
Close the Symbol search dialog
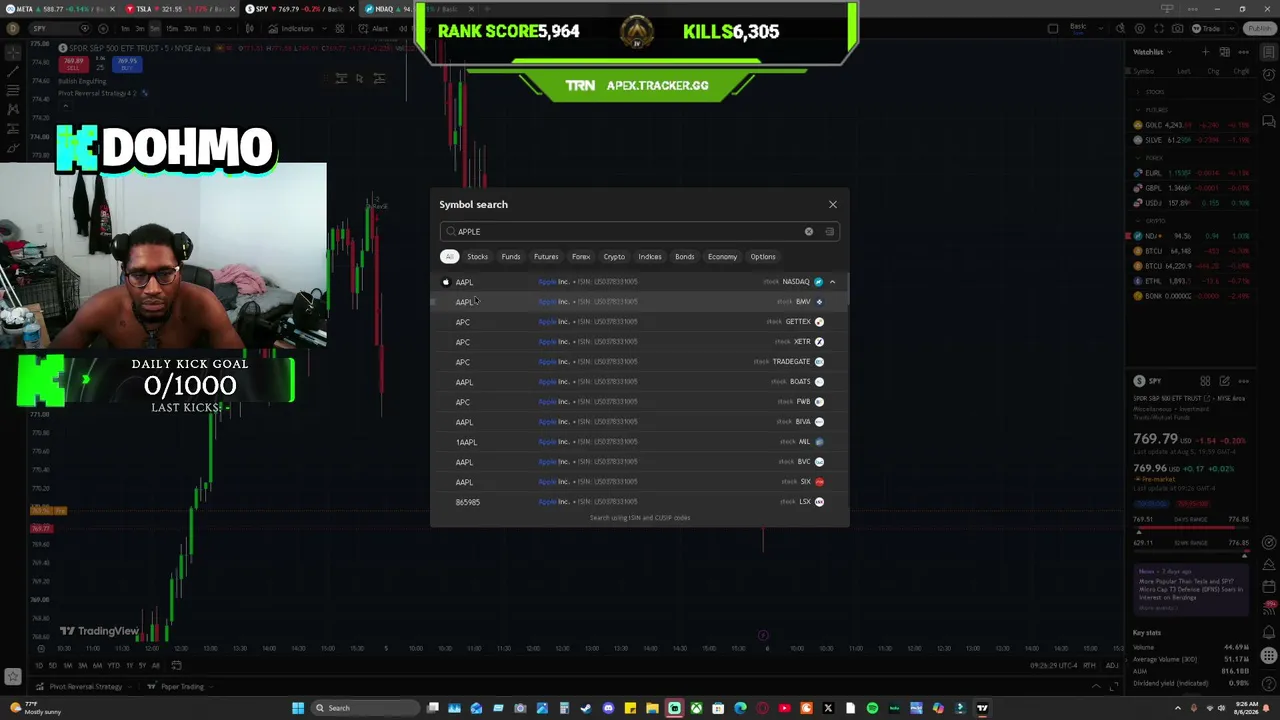(832, 204)
